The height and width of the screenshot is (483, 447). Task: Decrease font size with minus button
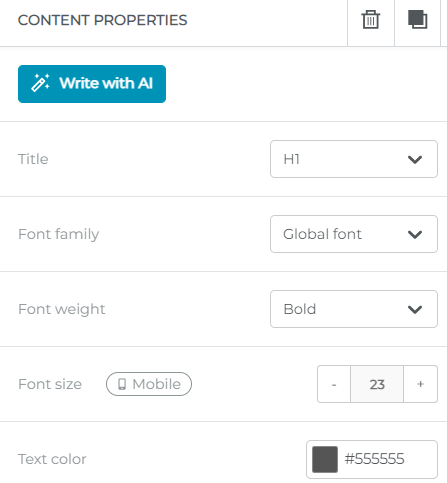[334, 384]
